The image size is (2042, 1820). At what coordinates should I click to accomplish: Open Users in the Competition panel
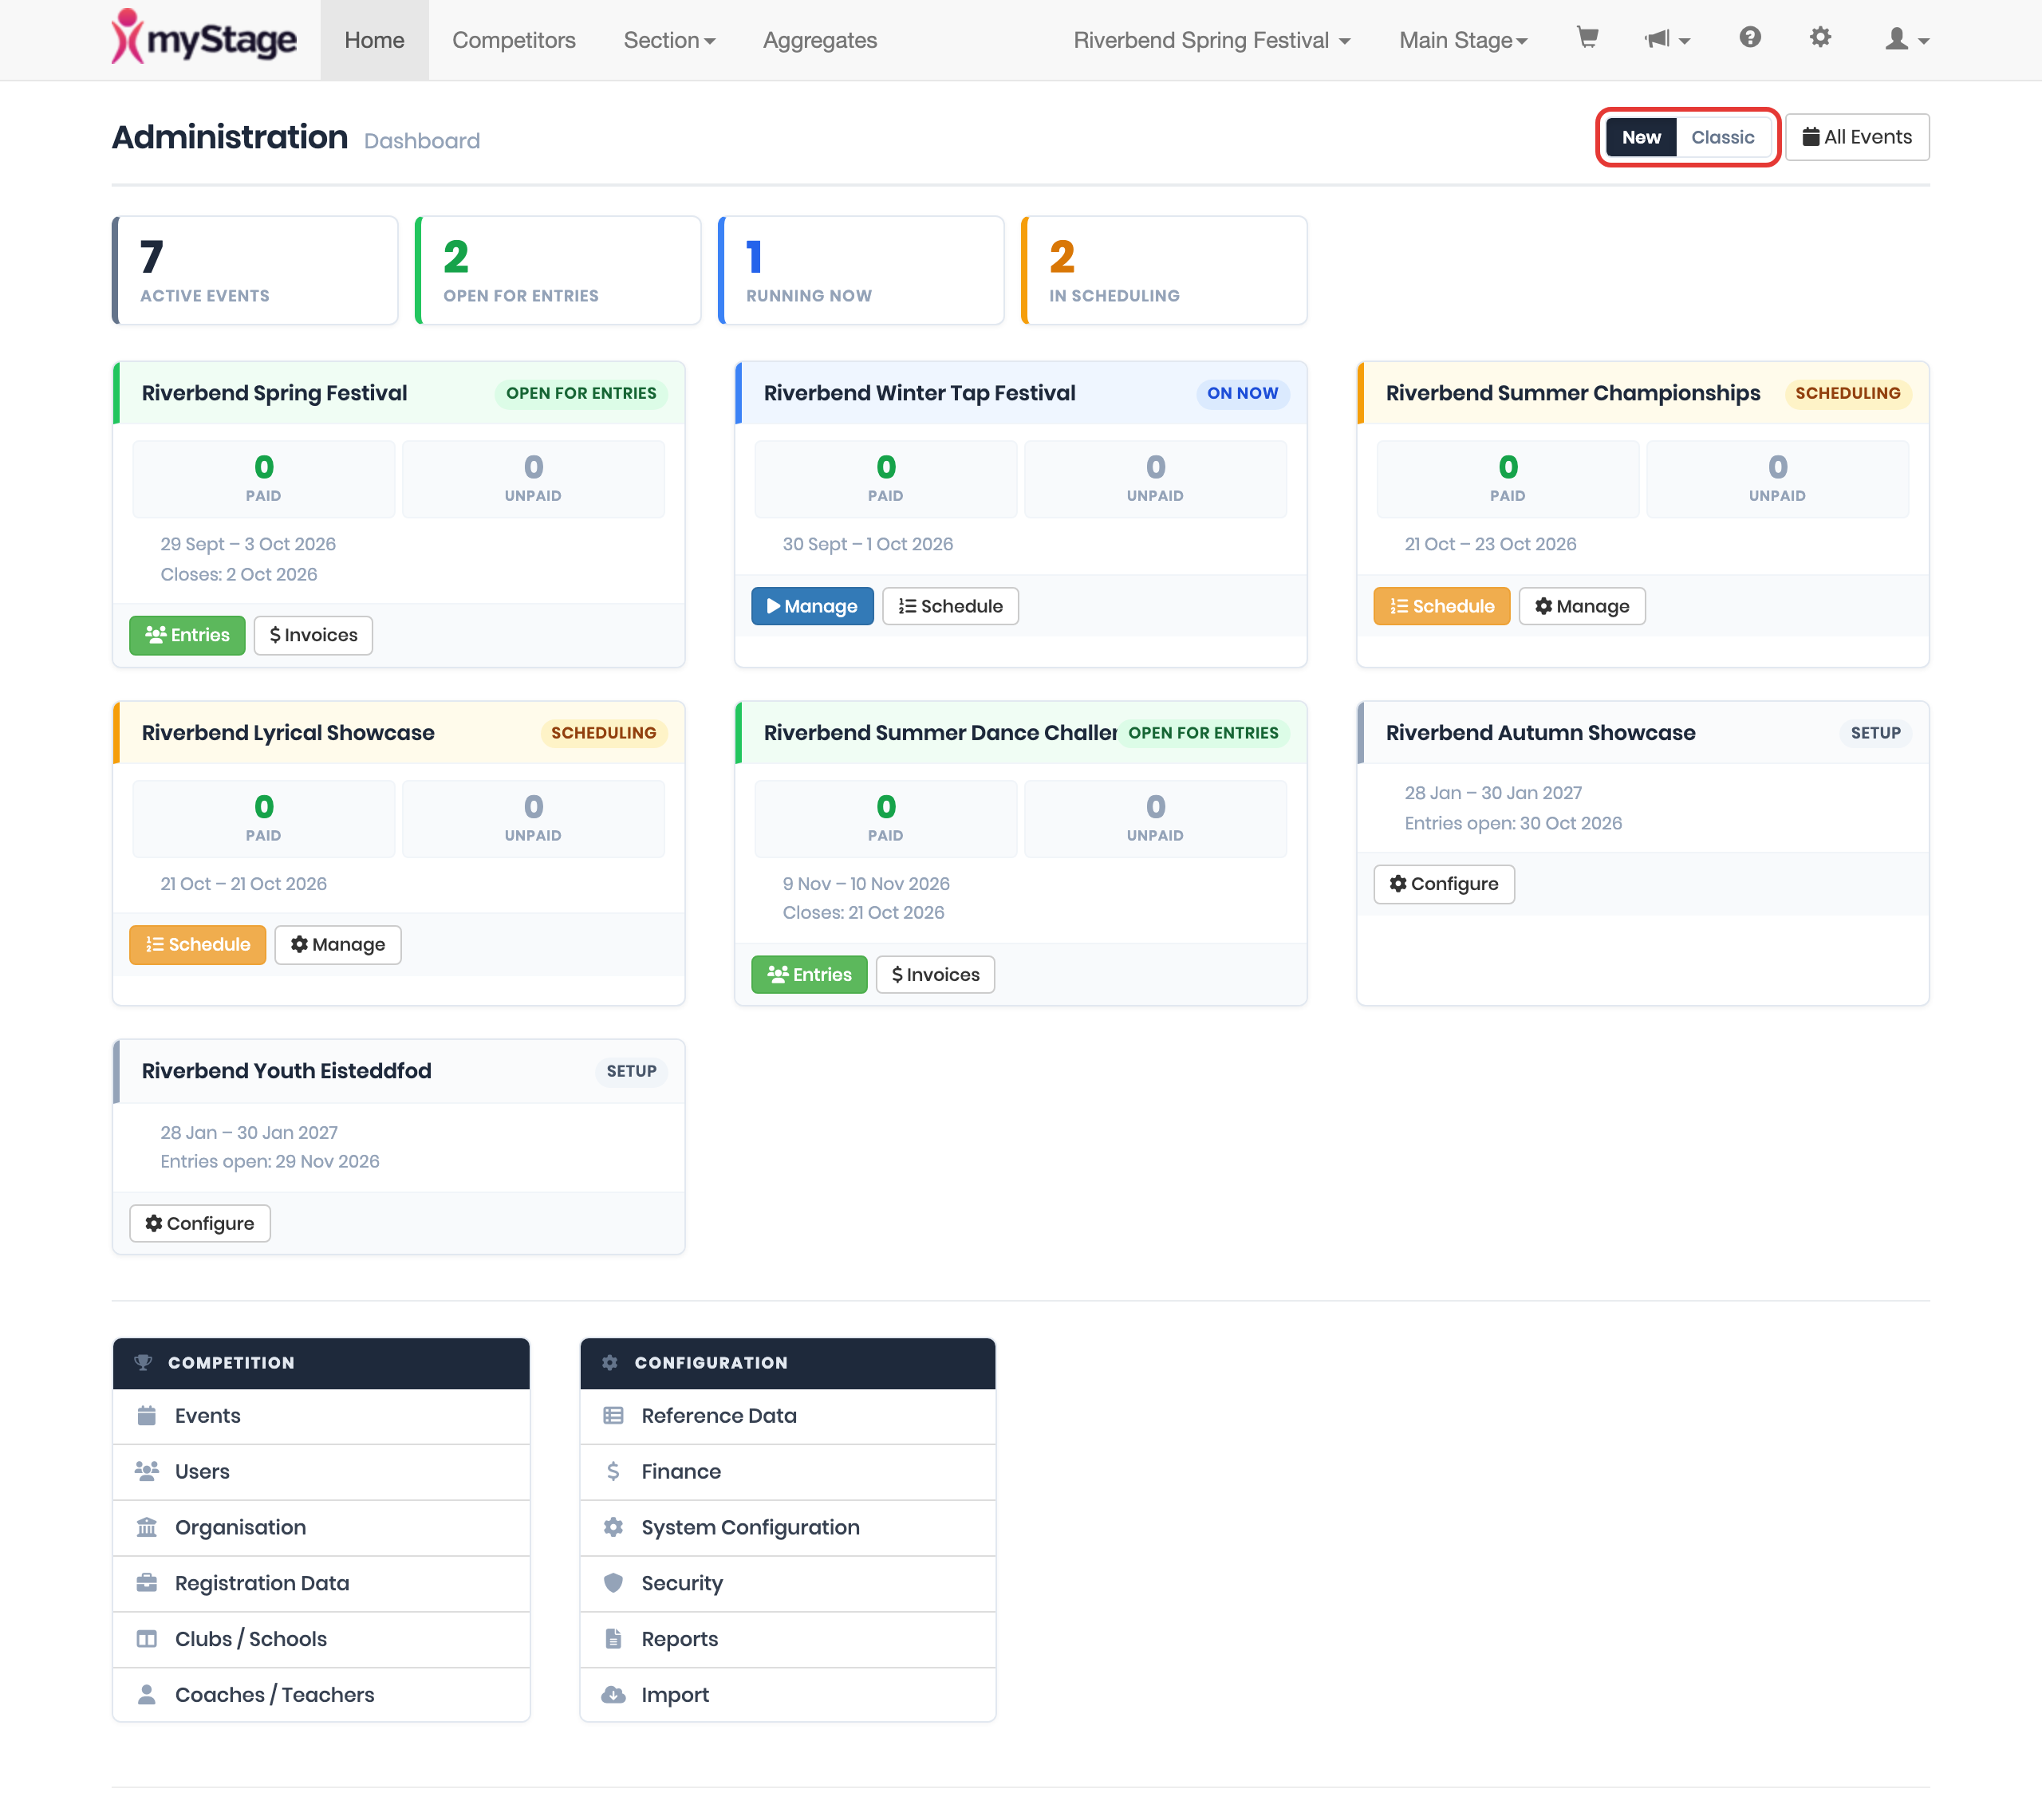321,1472
